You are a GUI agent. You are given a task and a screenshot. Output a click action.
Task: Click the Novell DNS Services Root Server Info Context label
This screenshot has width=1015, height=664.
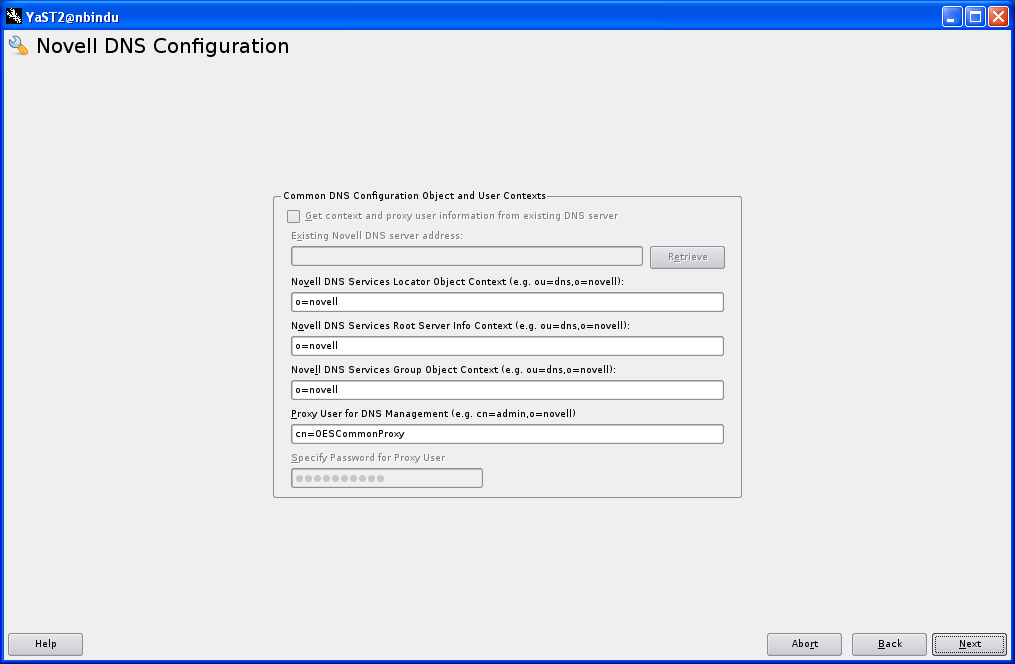460,326
